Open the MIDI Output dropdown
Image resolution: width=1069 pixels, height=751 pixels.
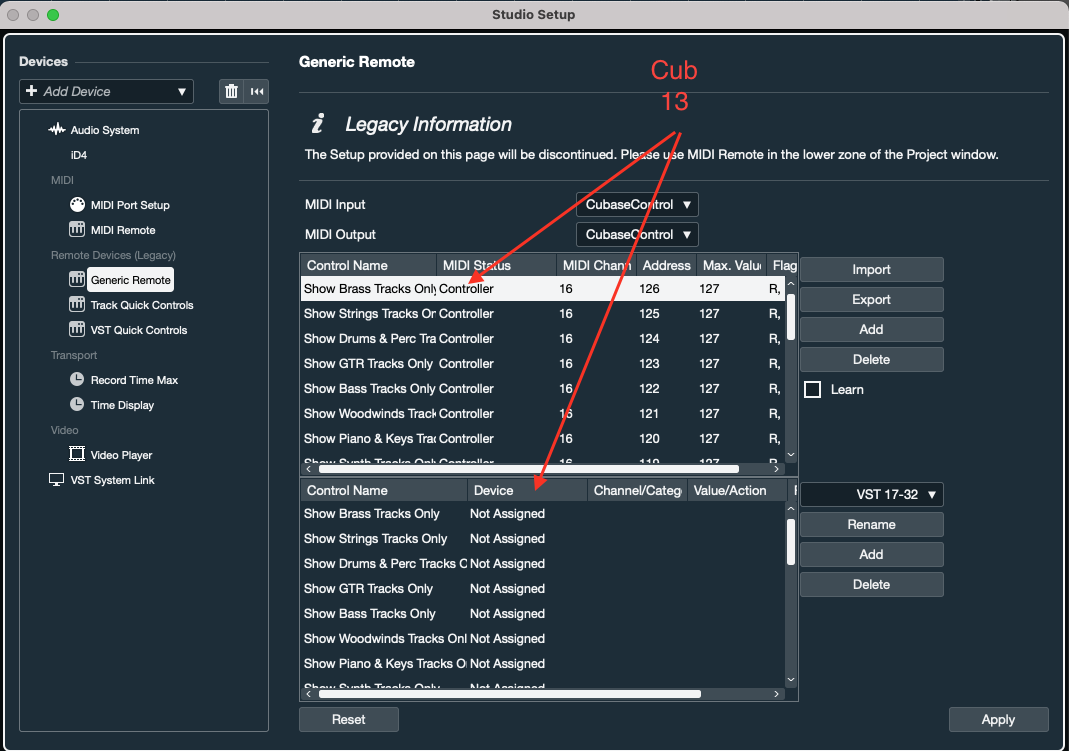637,234
